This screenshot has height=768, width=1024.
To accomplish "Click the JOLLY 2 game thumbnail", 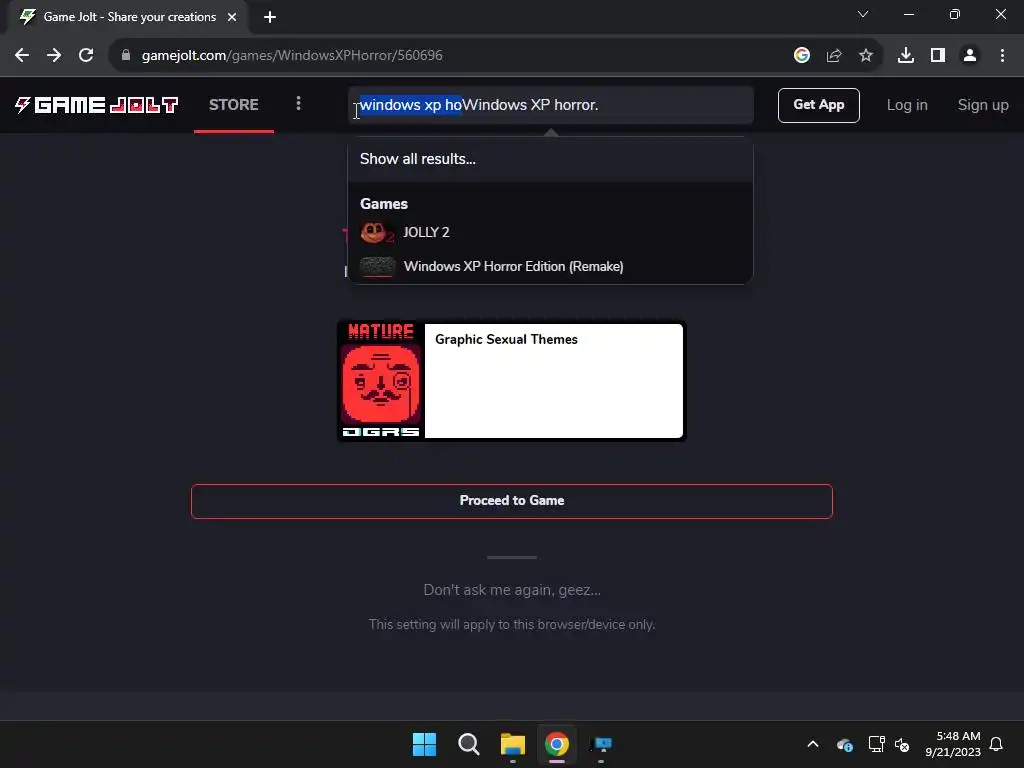I will click(x=377, y=232).
